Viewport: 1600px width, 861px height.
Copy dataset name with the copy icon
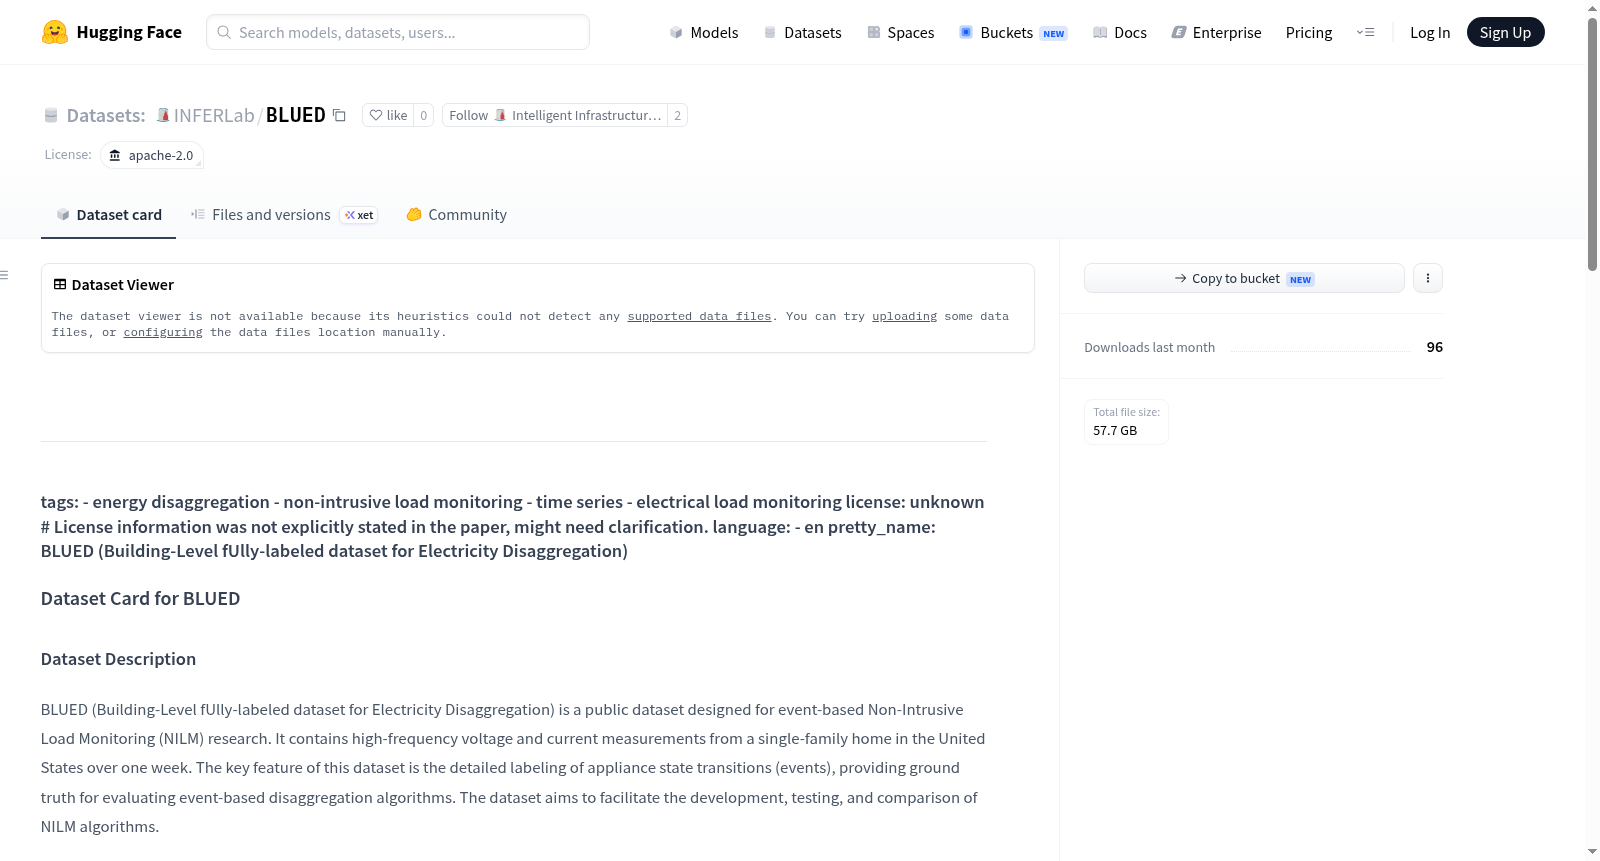pyautogui.click(x=339, y=115)
